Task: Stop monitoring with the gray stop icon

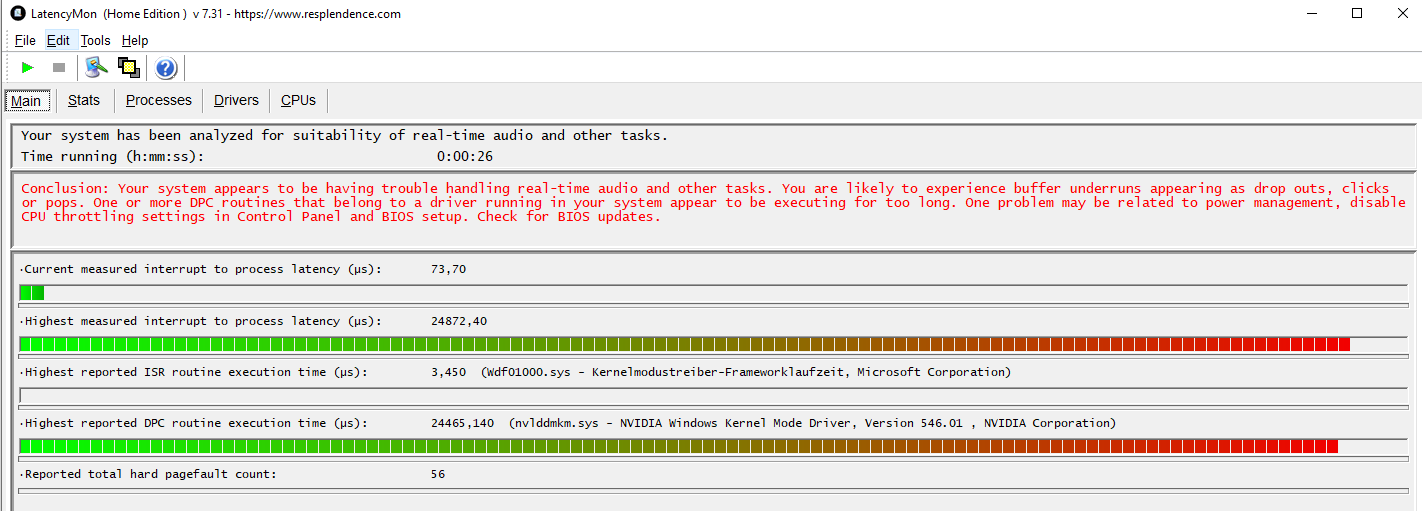Action: (x=59, y=67)
